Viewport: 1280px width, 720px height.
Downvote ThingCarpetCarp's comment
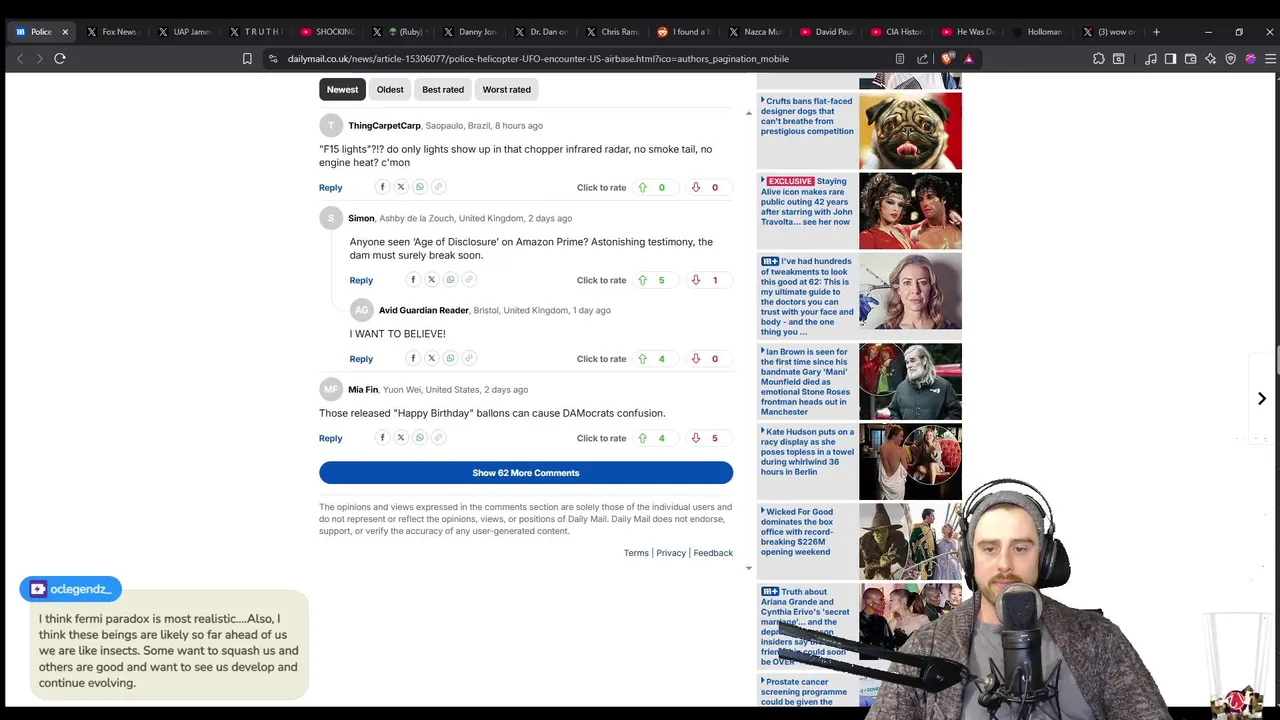(696, 188)
